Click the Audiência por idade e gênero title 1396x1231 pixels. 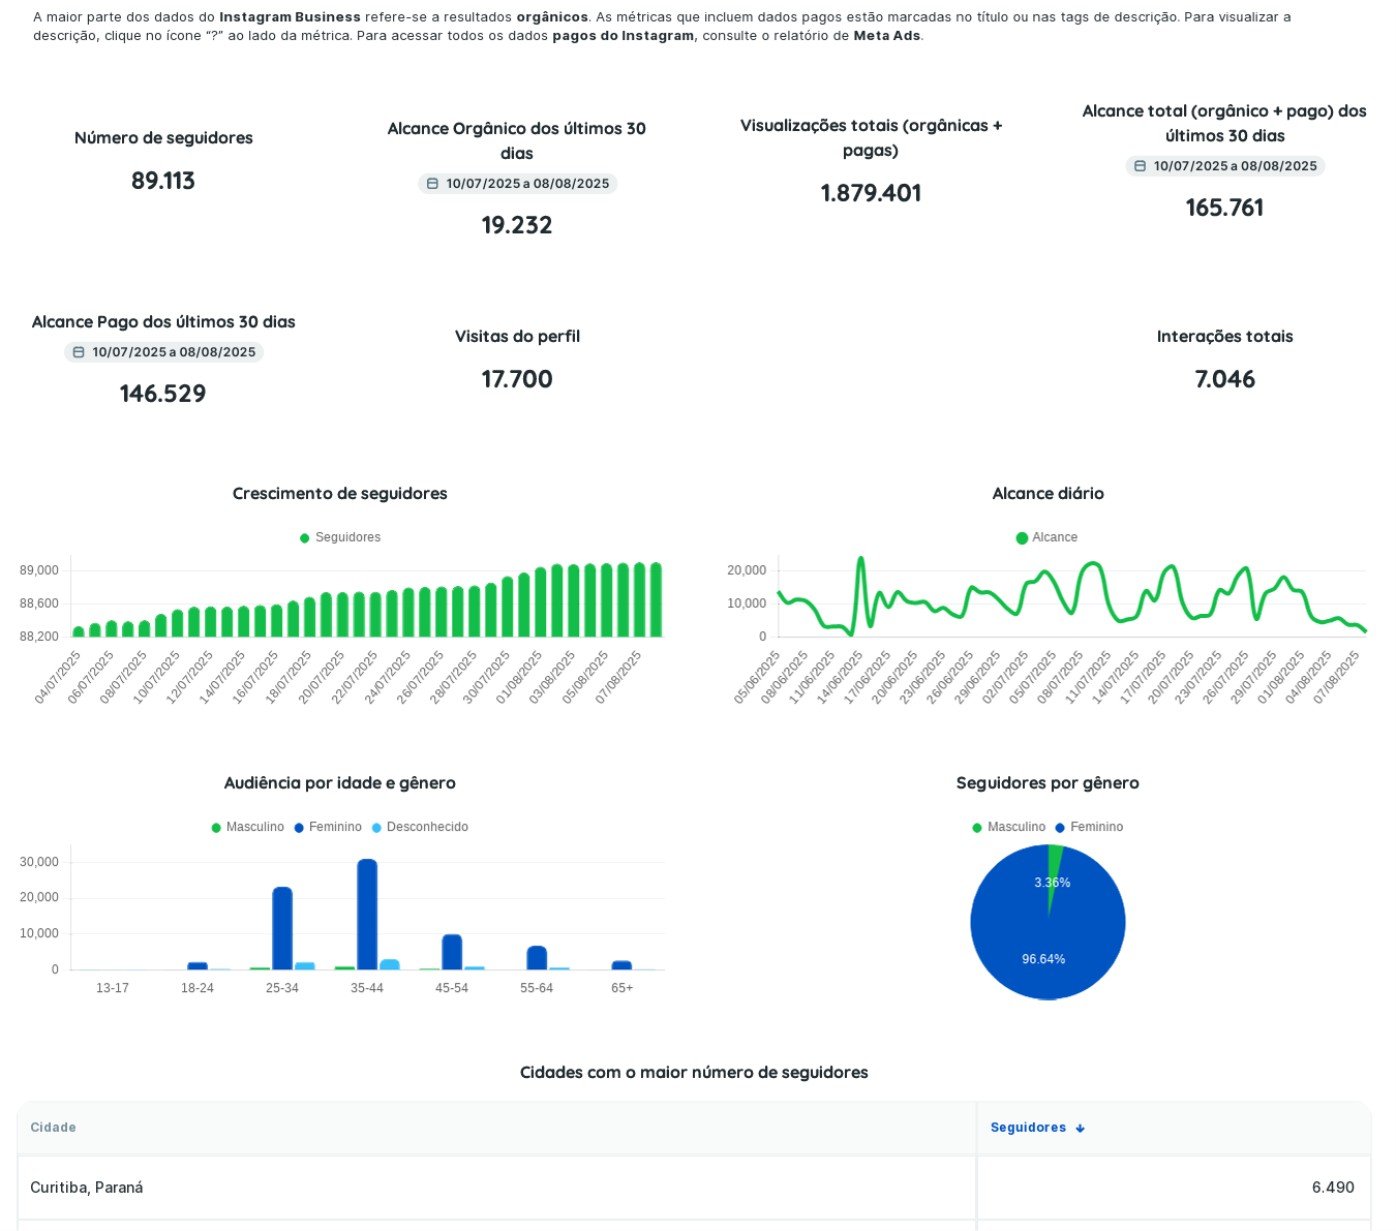[x=340, y=783]
